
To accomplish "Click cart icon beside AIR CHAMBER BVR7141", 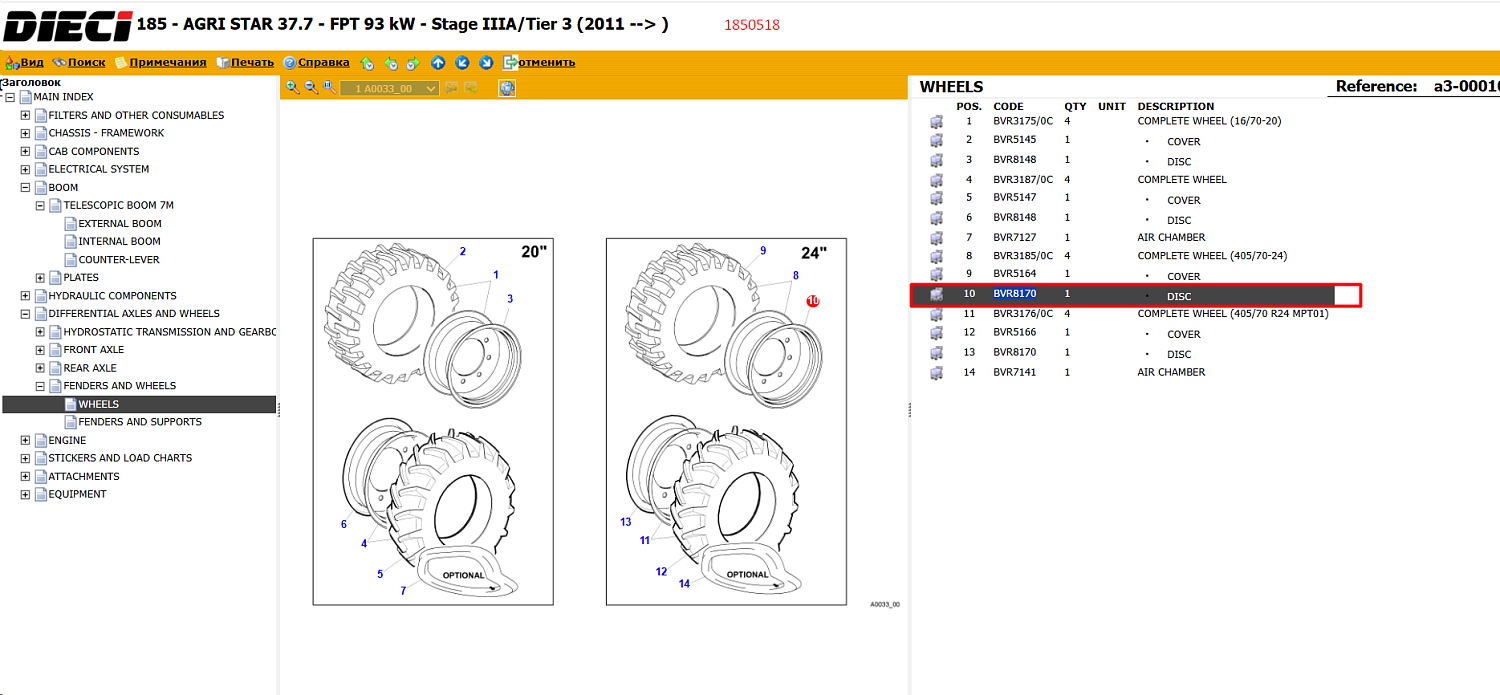I will [936, 373].
